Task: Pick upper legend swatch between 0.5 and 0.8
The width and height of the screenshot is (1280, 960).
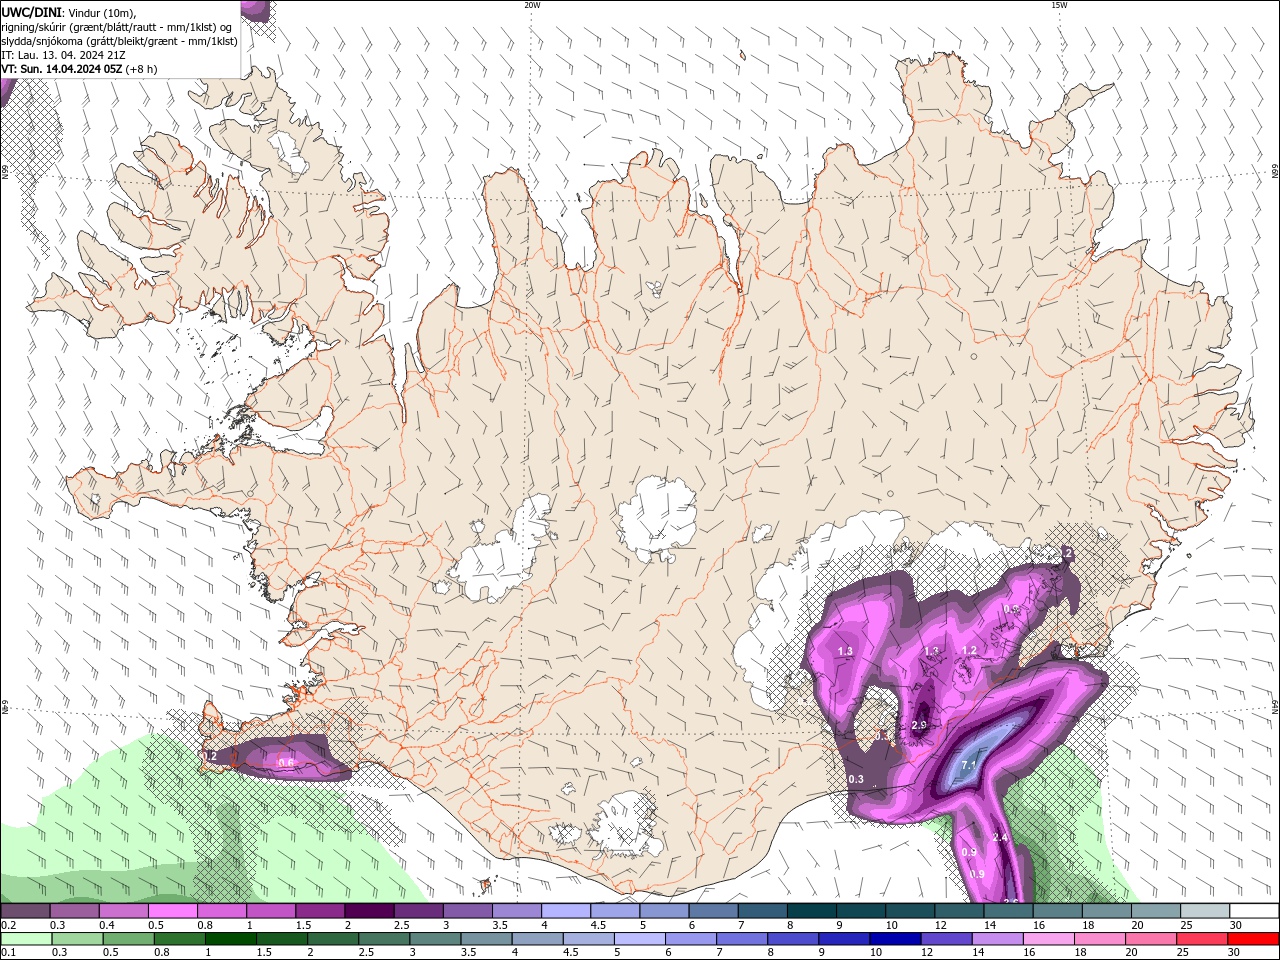Action: pyautogui.click(x=172, y=911)
